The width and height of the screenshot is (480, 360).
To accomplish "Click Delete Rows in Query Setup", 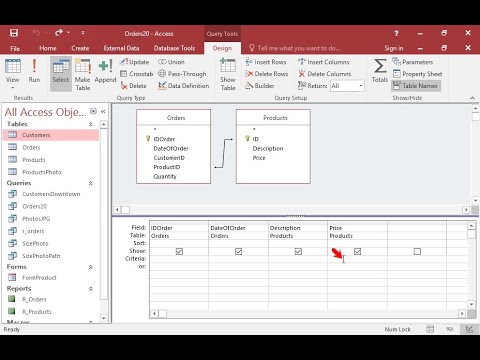I will pyautogui.click(x=266, y=74).
